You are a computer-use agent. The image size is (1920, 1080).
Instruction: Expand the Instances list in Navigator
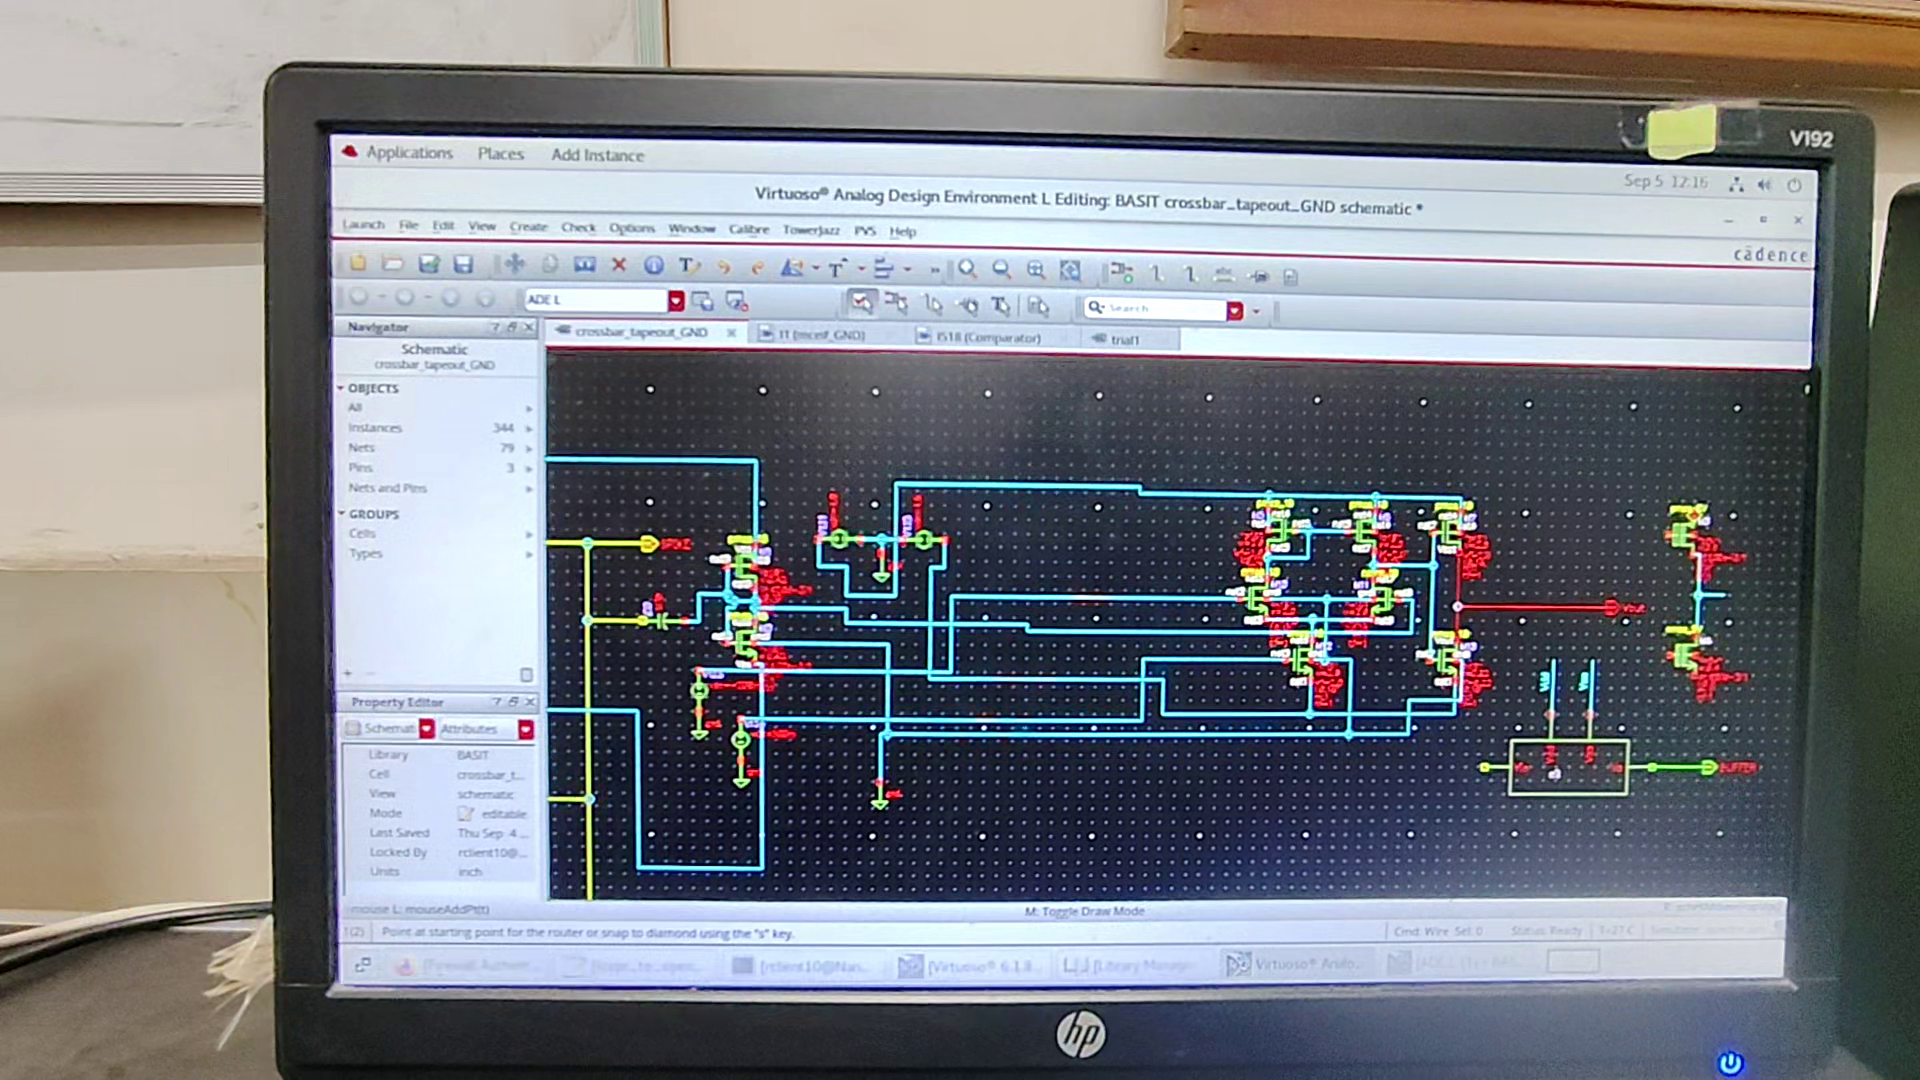[x=528, y=427]
